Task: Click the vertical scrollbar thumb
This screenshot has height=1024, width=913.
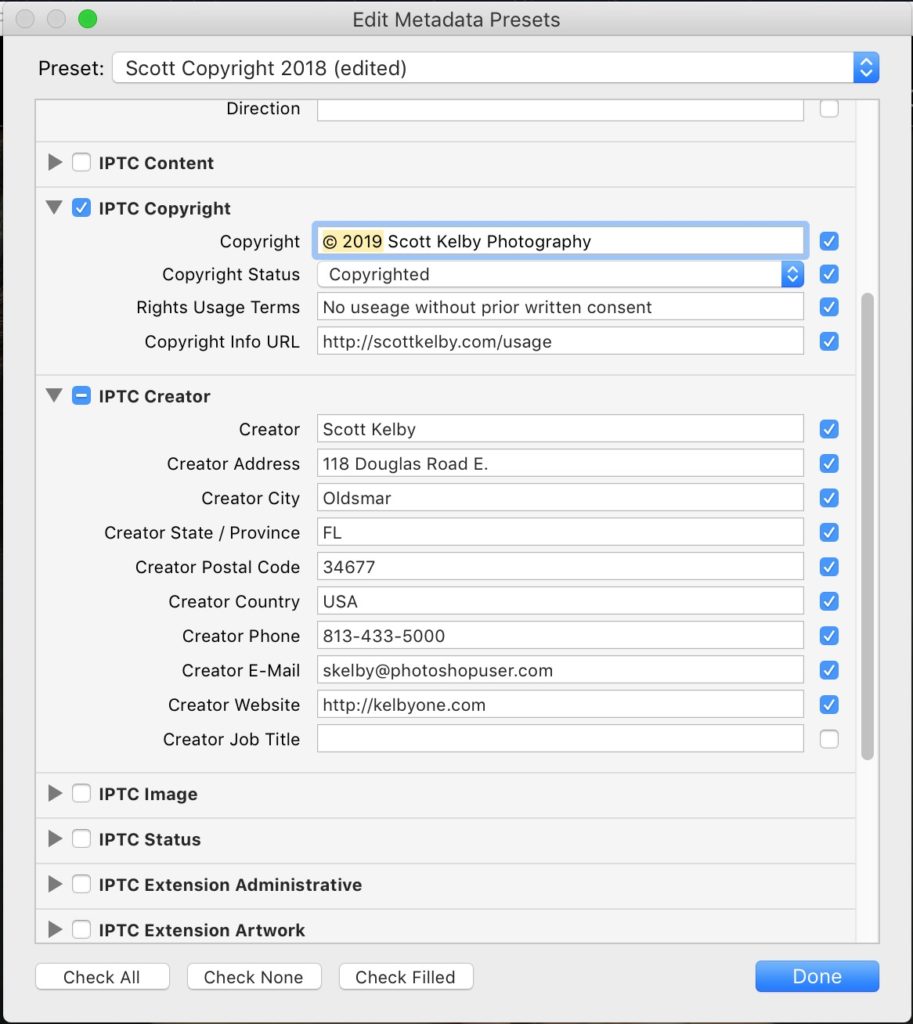Action: 867,526
